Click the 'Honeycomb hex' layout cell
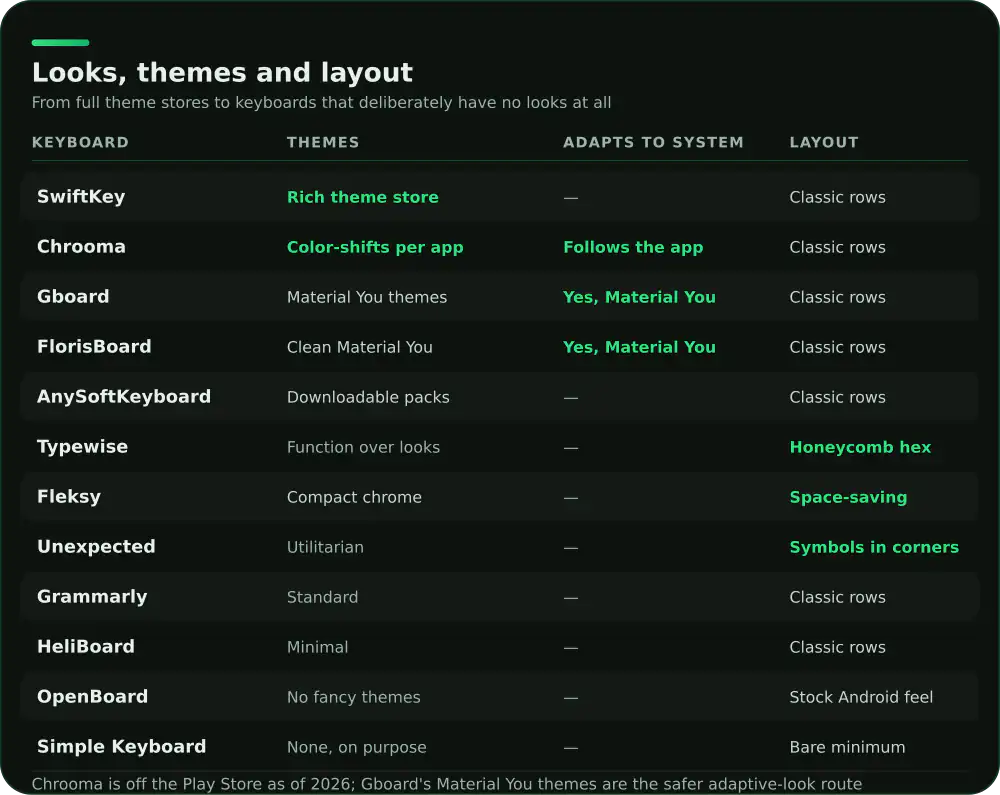Screen dimensions: 1000x795 [860, 447]
